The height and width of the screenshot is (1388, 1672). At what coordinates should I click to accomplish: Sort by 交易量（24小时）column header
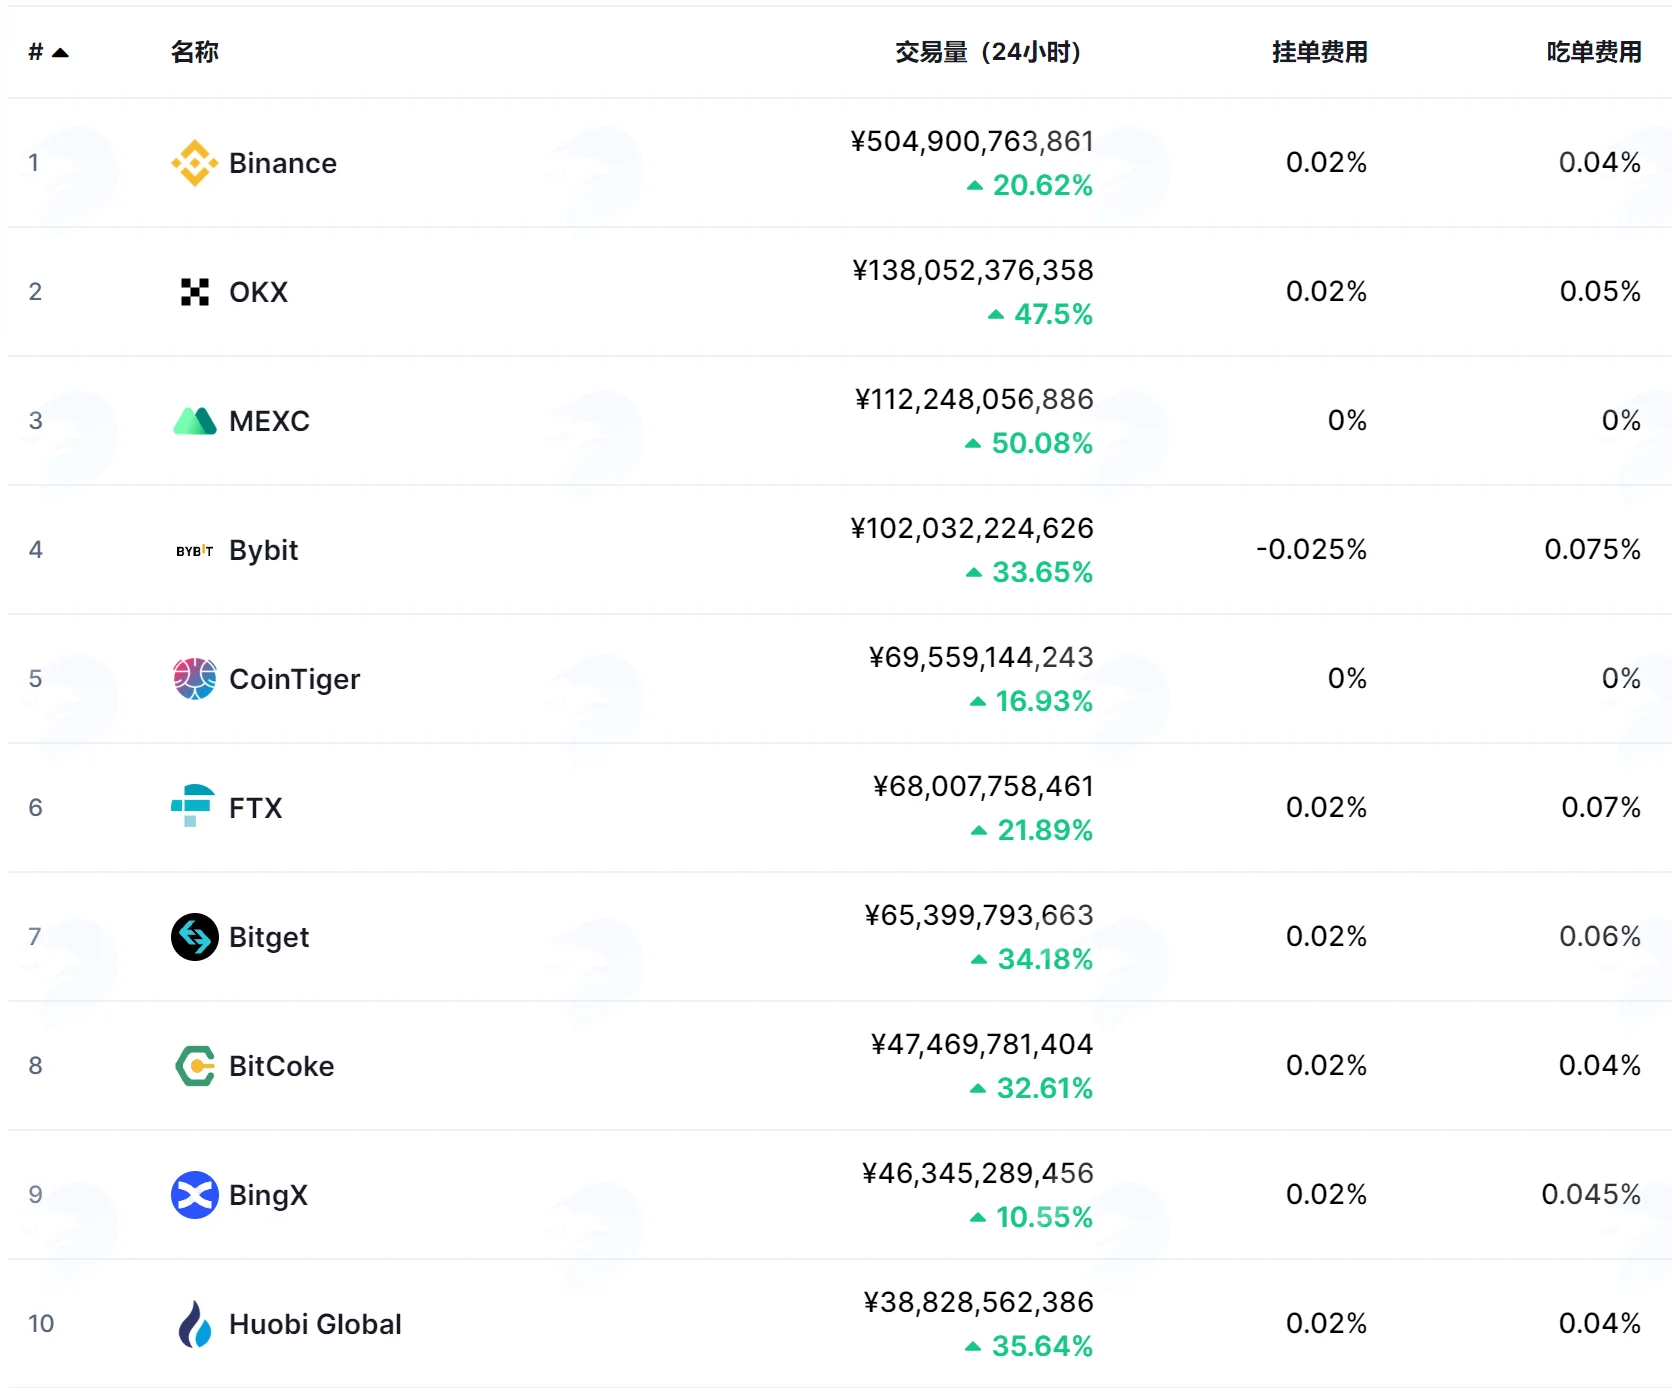pos(989,52)
